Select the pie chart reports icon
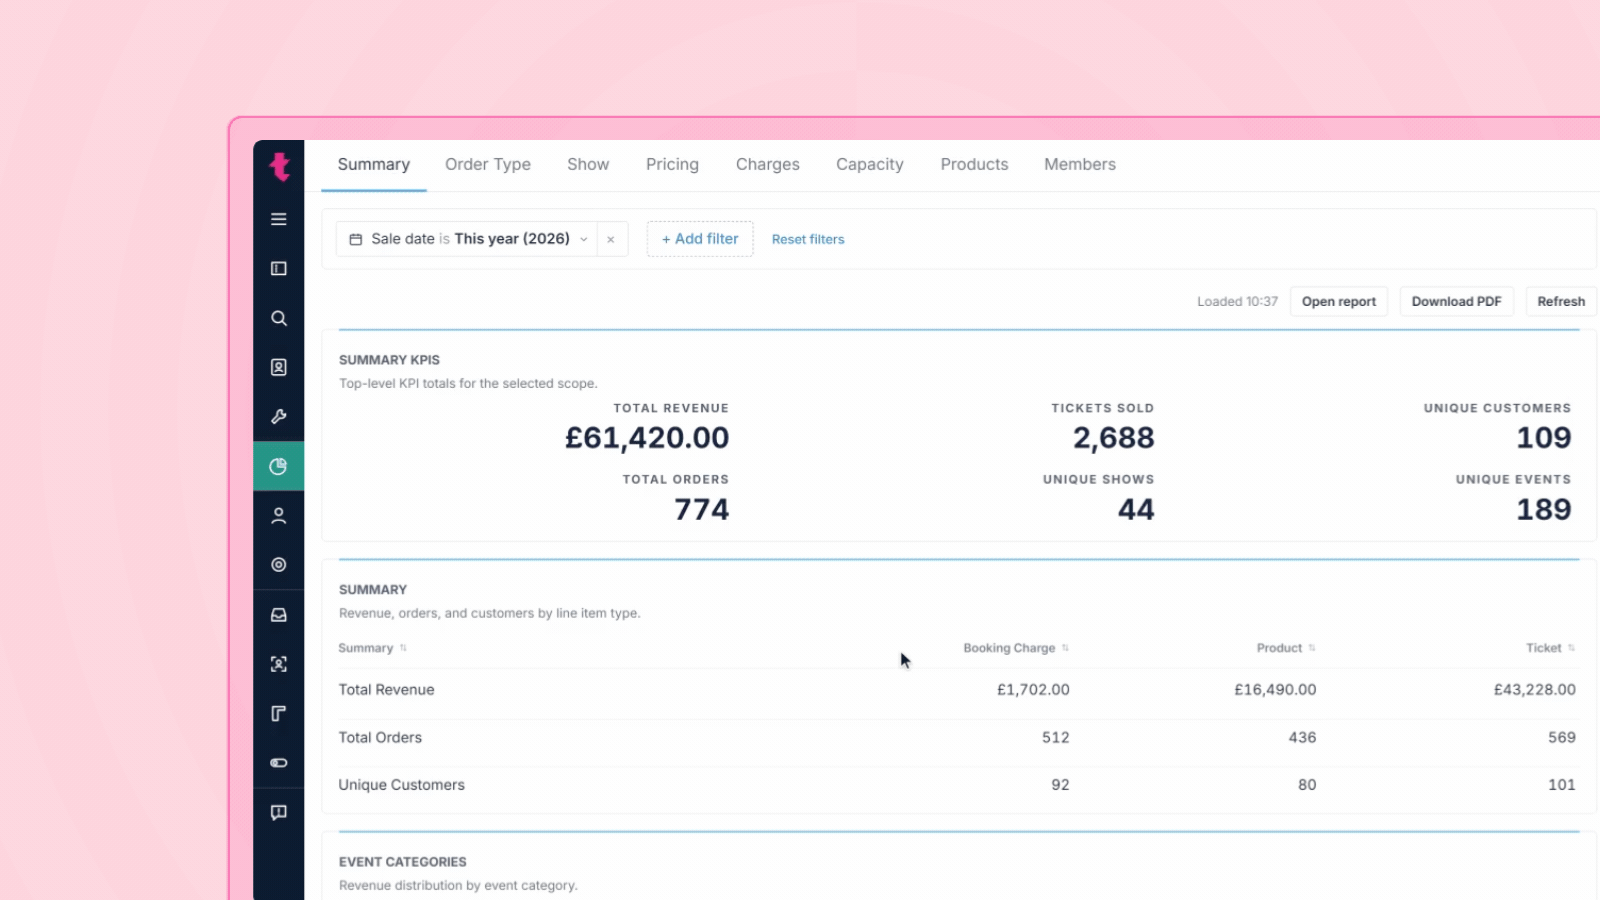This screenshot has width=1600, height=900. (279, 466)
